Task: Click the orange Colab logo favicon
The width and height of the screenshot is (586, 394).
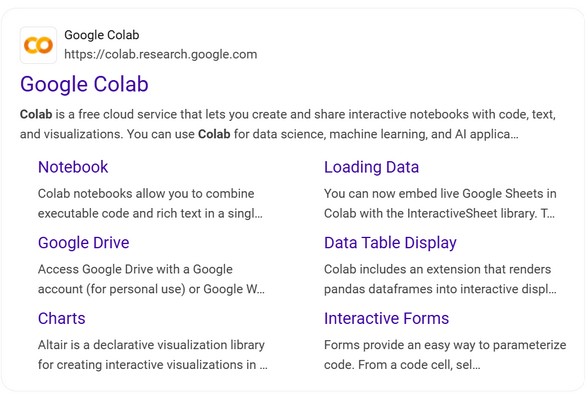Action: (38, 45)
